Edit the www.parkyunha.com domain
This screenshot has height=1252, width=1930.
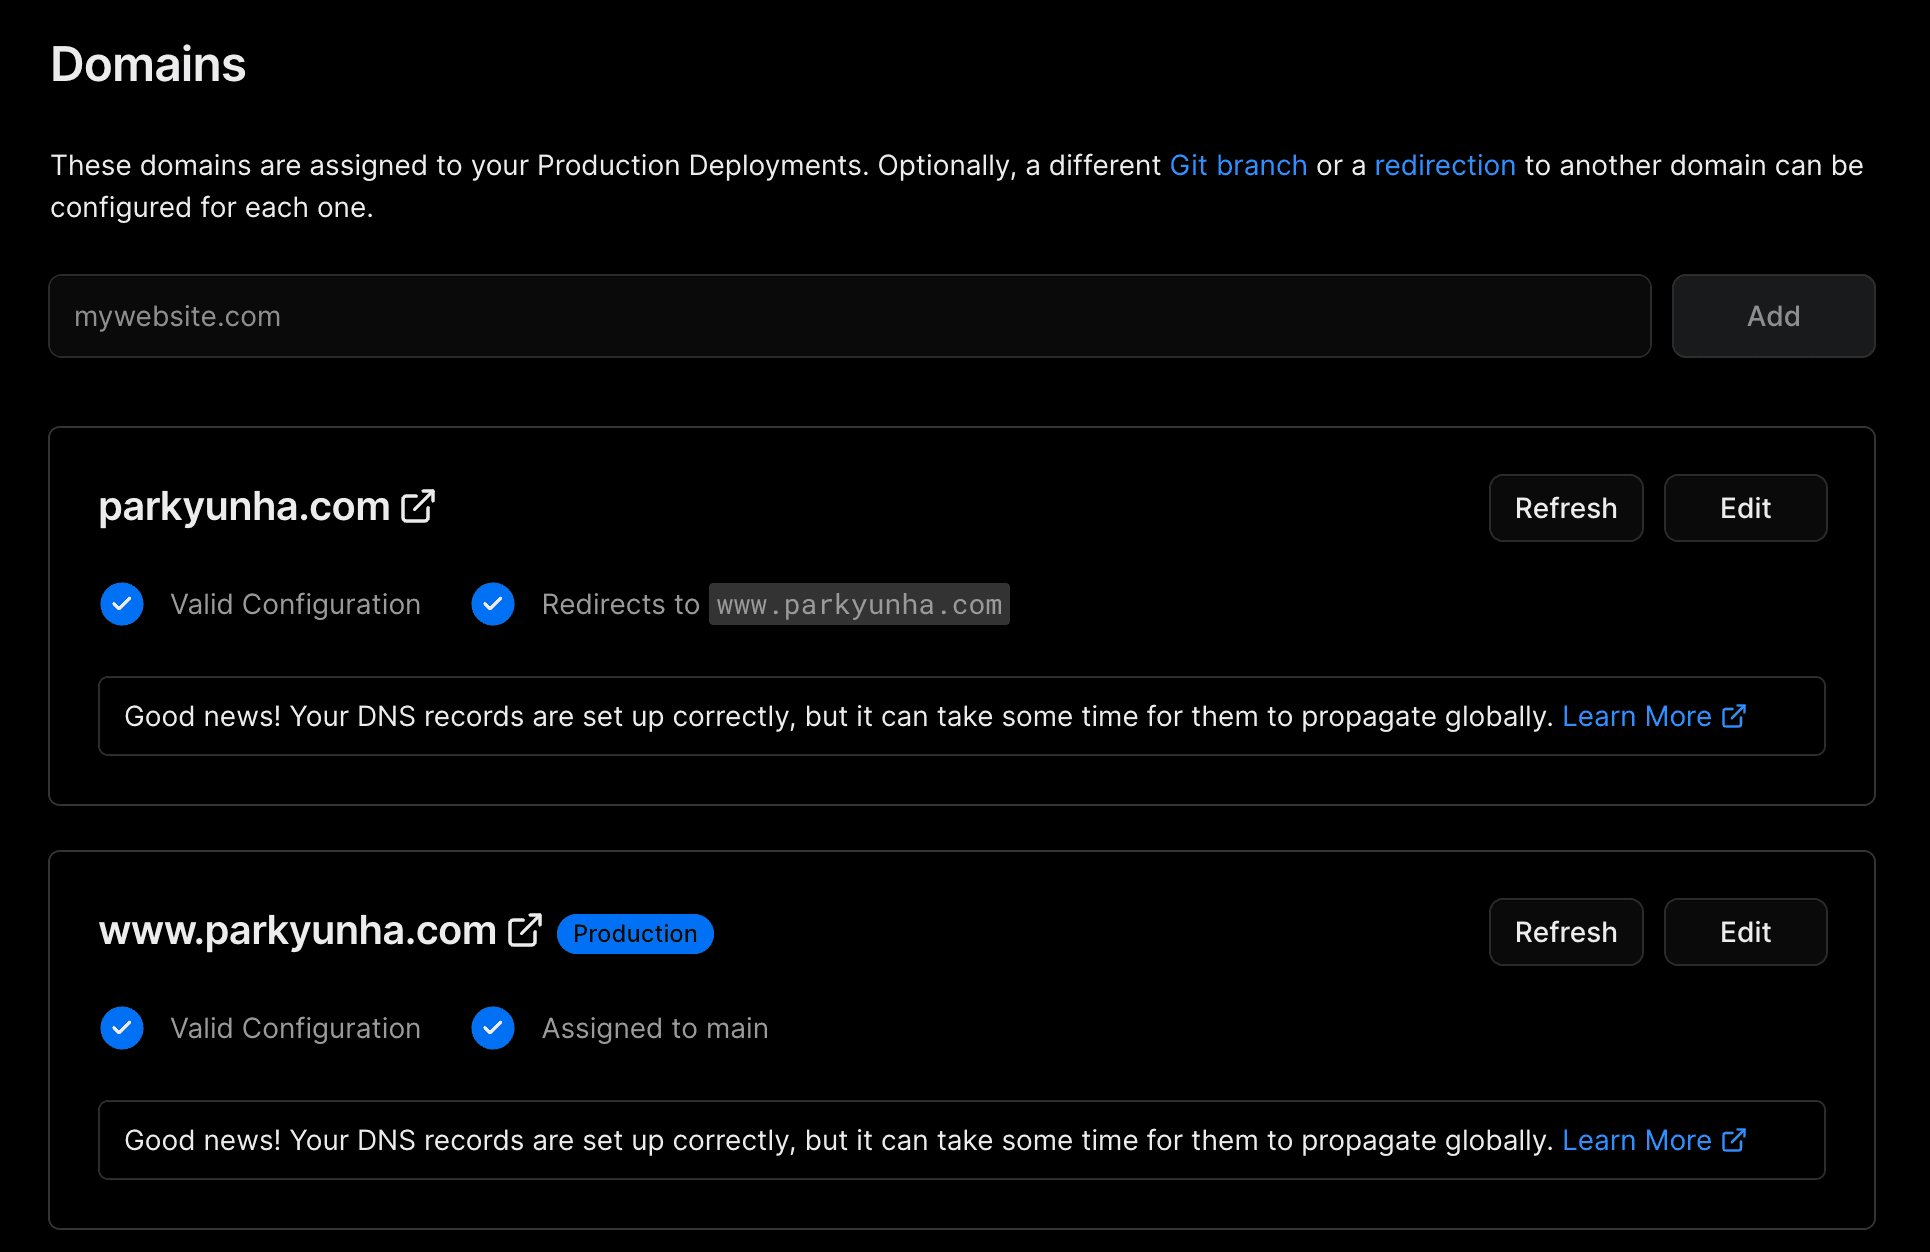tap(1745, 932)
